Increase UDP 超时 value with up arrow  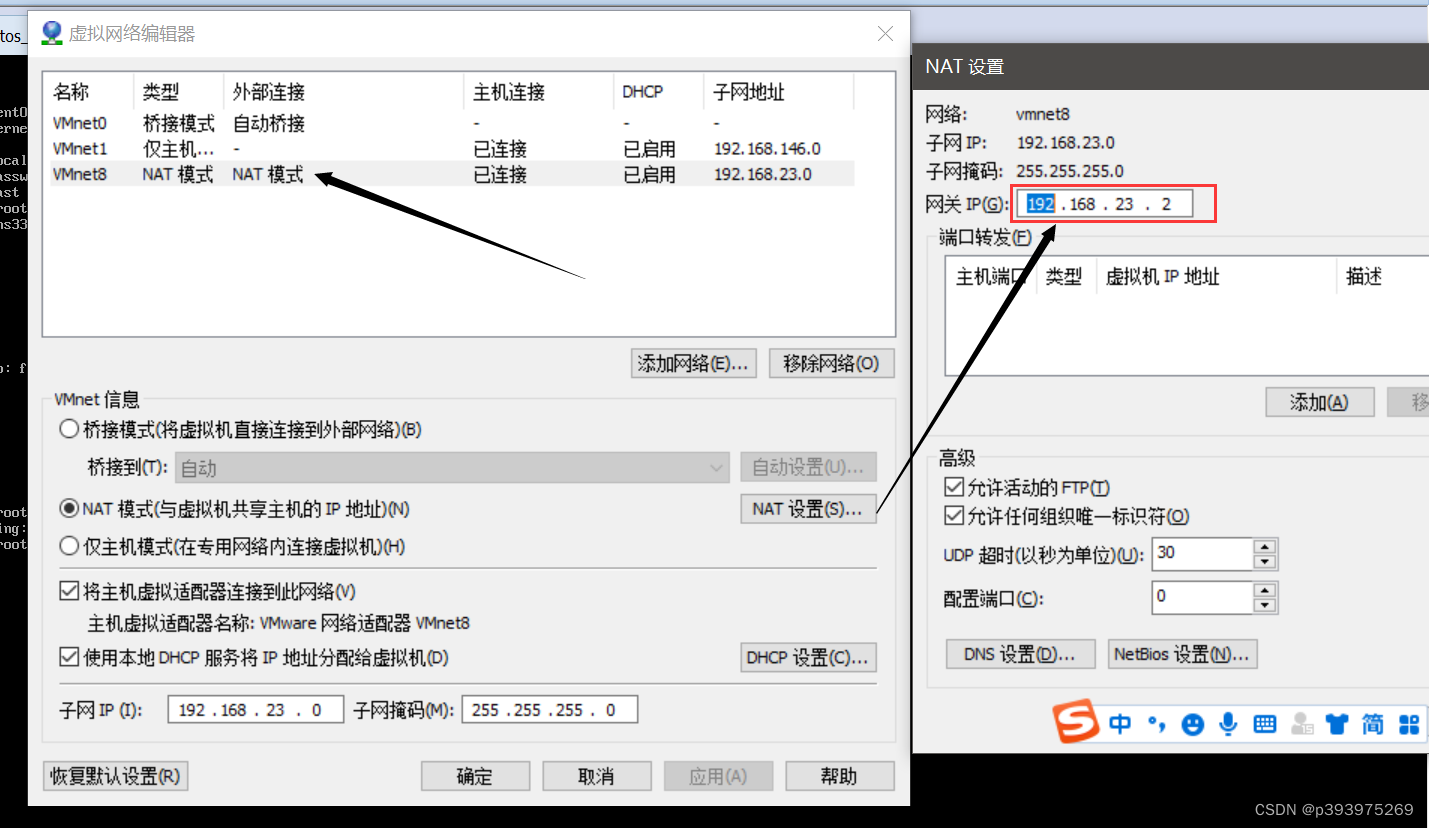(1265, 547)
